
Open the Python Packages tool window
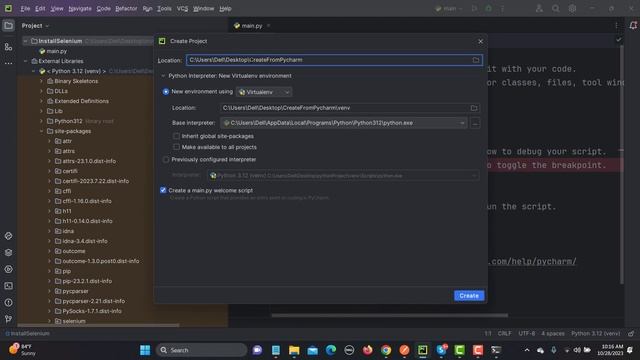[8, 252]
